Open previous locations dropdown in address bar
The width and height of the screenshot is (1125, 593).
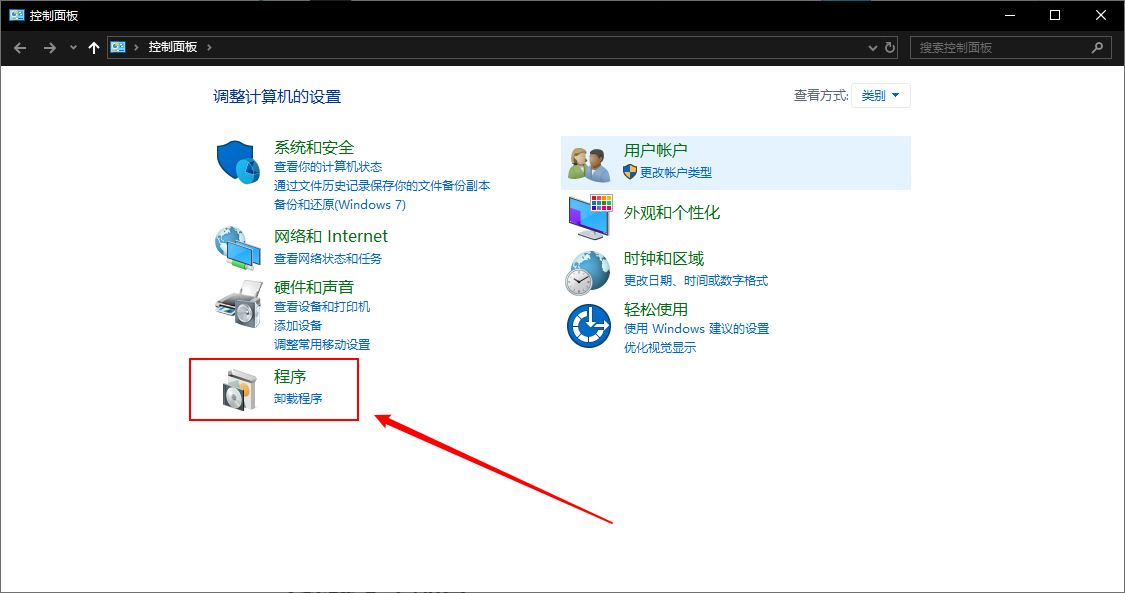click(871, 46)
